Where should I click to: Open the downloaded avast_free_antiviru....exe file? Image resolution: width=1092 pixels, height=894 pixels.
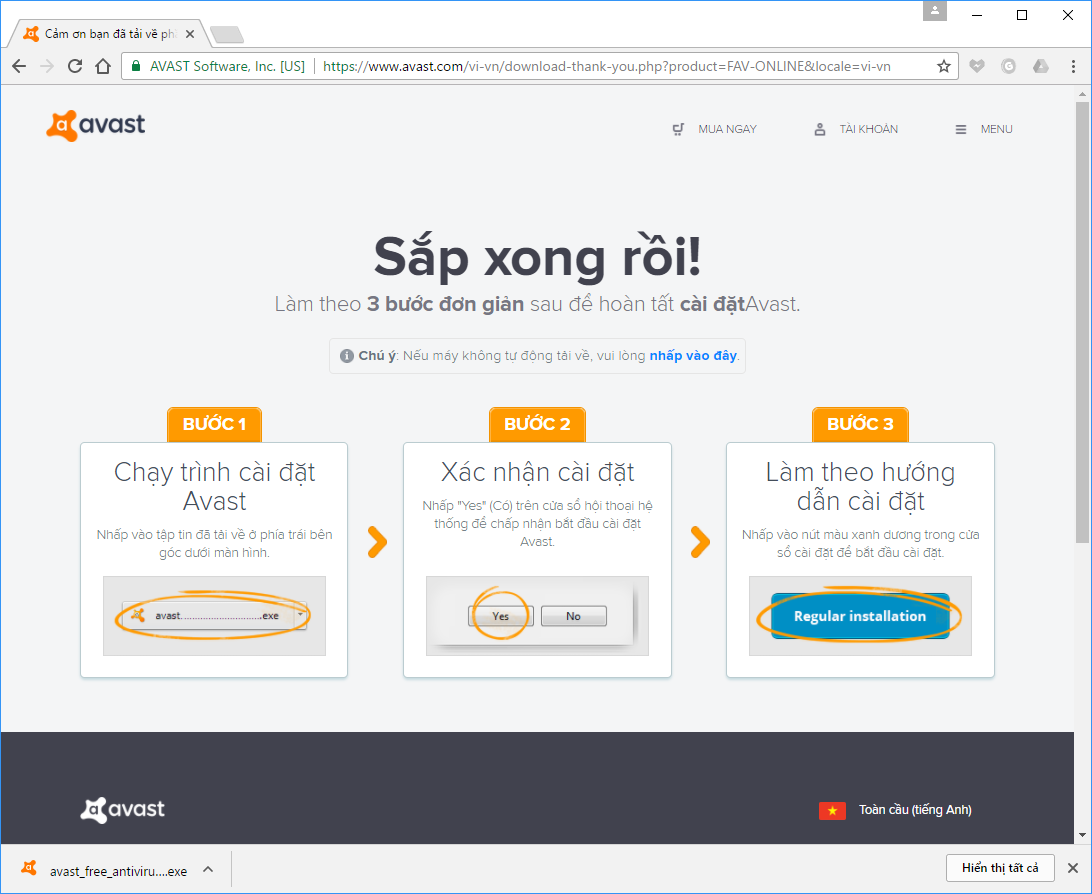(x=118, y=871)
